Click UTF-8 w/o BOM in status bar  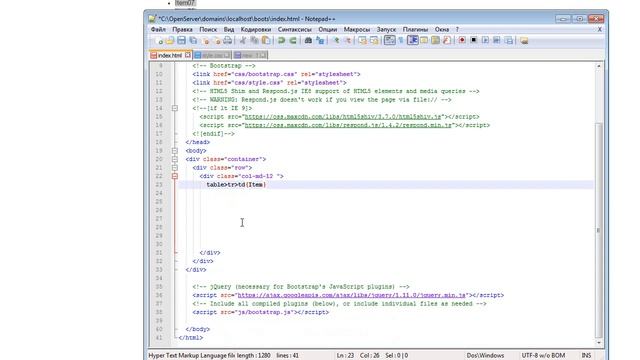pos(543,356)
